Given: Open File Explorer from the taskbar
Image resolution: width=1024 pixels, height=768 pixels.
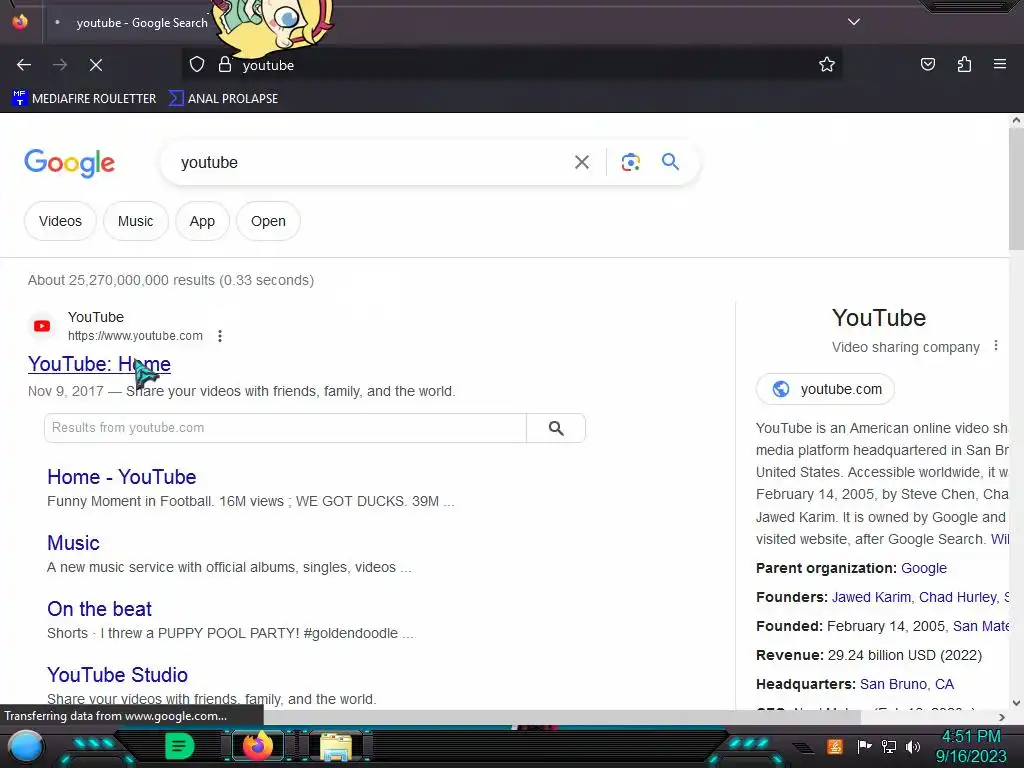Looking at the screenshot, I should (336, 746).
